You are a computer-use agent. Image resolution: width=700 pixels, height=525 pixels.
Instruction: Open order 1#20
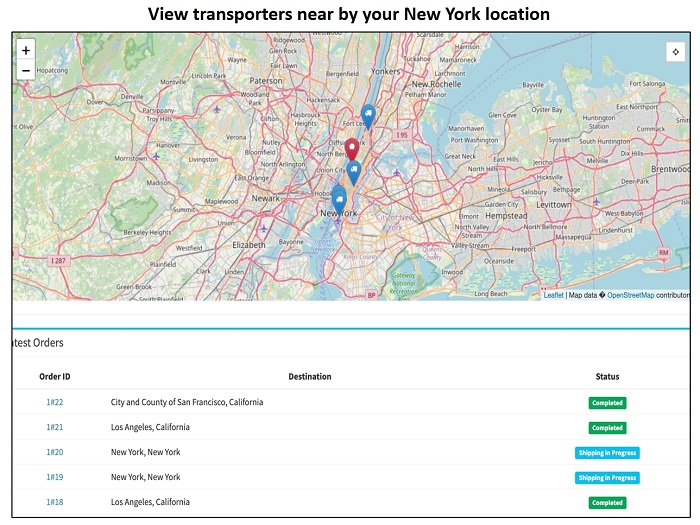[55, 452]
